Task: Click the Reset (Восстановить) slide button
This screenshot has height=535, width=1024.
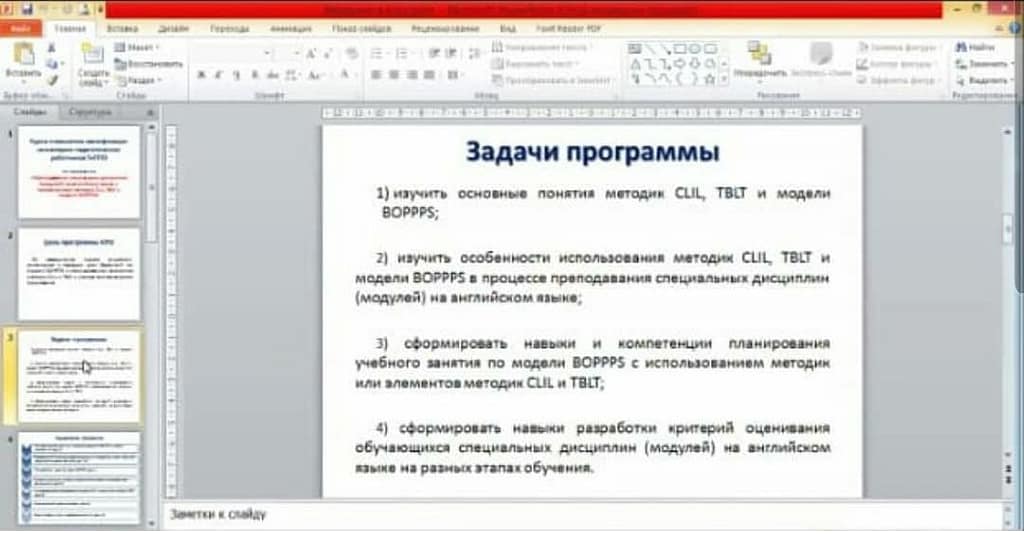Action: [x=146, y=64]
